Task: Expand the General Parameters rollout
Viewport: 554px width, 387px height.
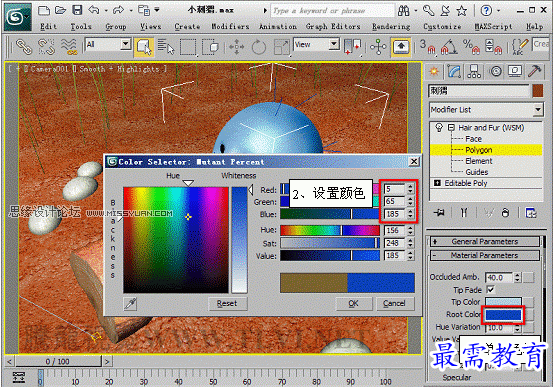Action: [485, 242]
